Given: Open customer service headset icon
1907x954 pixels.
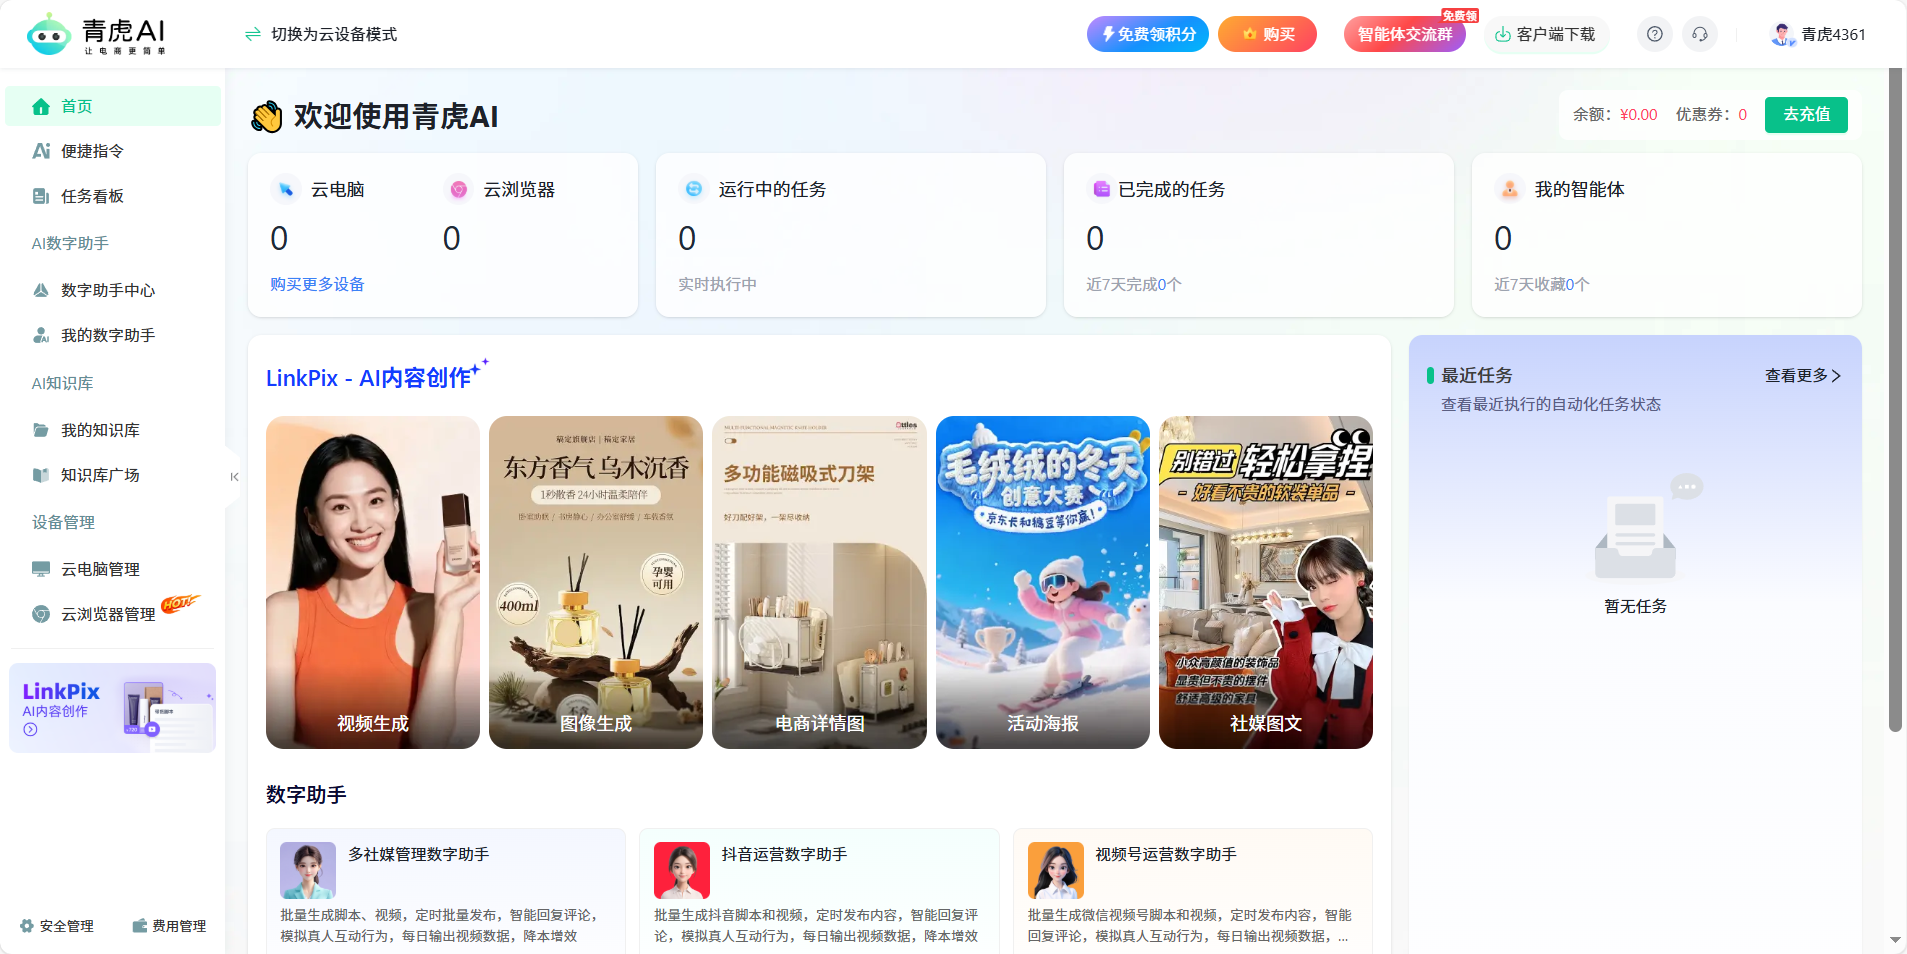Looking at the screenshot, I should 1699,34.
